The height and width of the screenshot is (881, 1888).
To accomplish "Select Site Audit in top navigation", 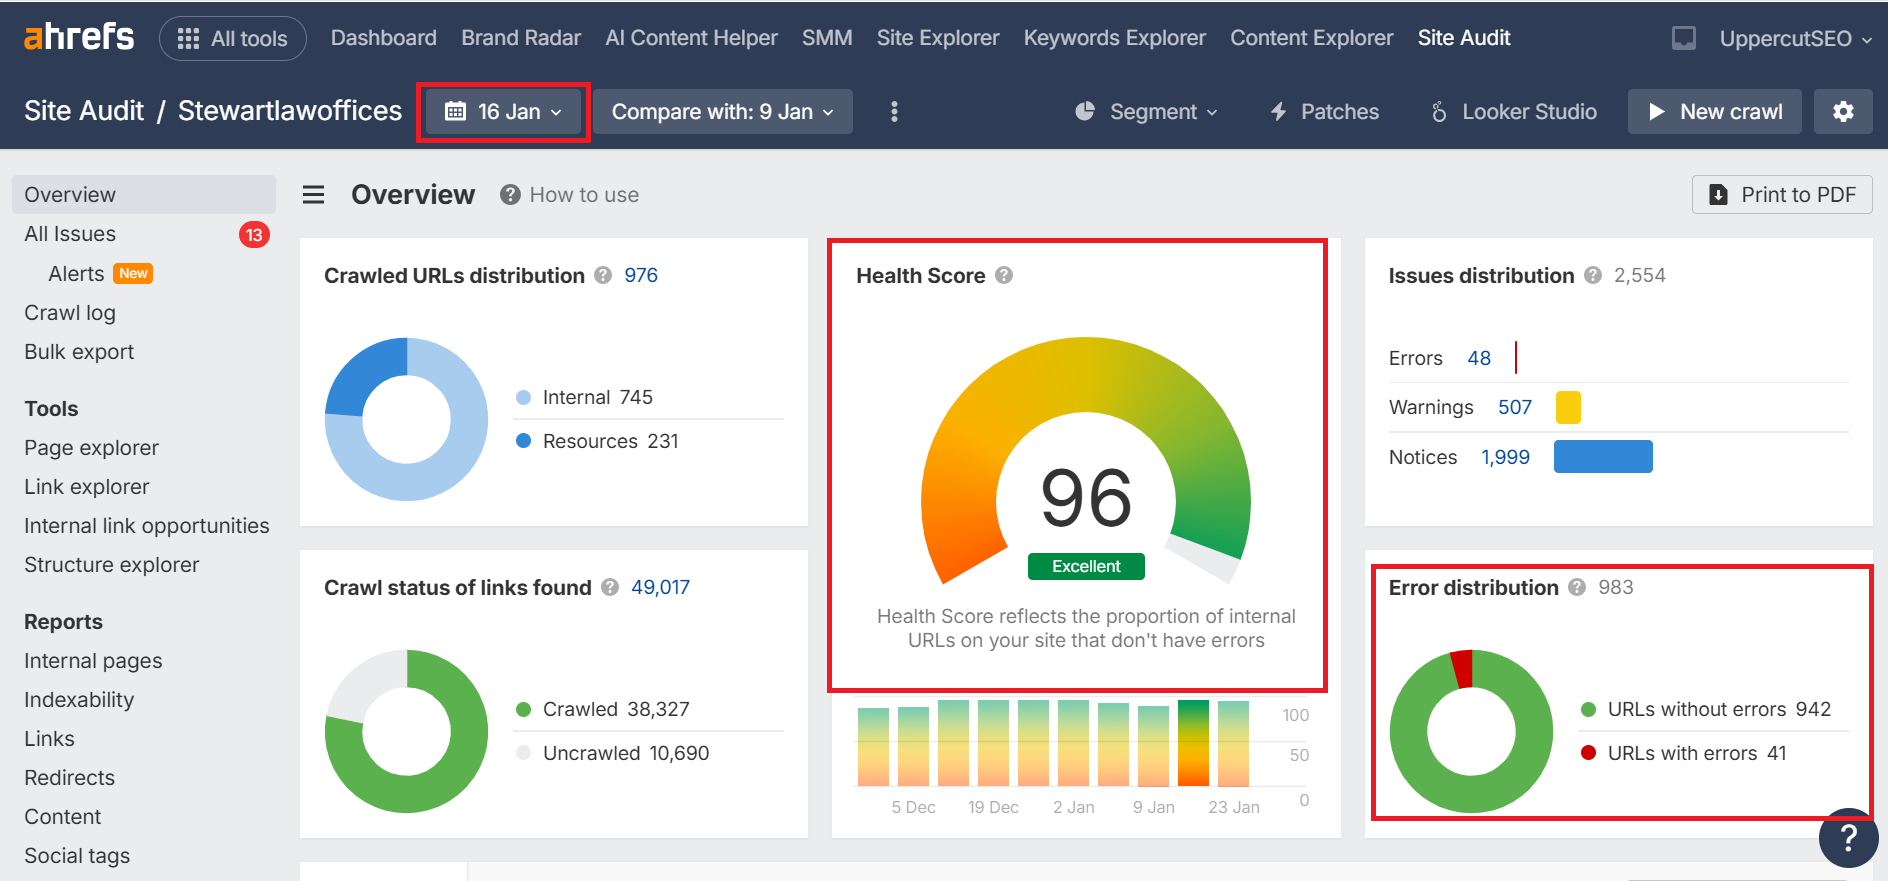I will point(1464,38).
